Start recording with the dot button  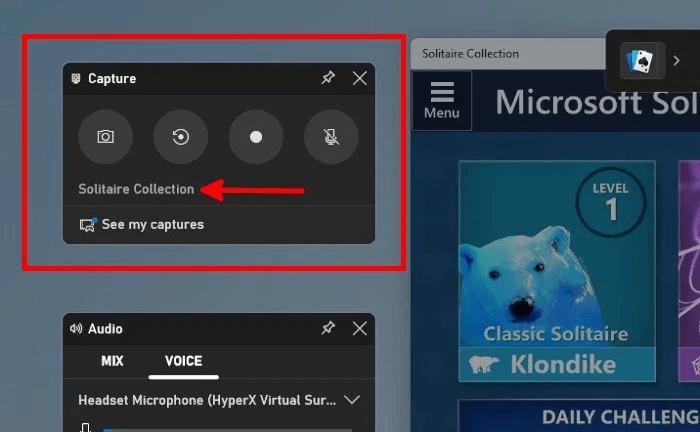[256, 137]
